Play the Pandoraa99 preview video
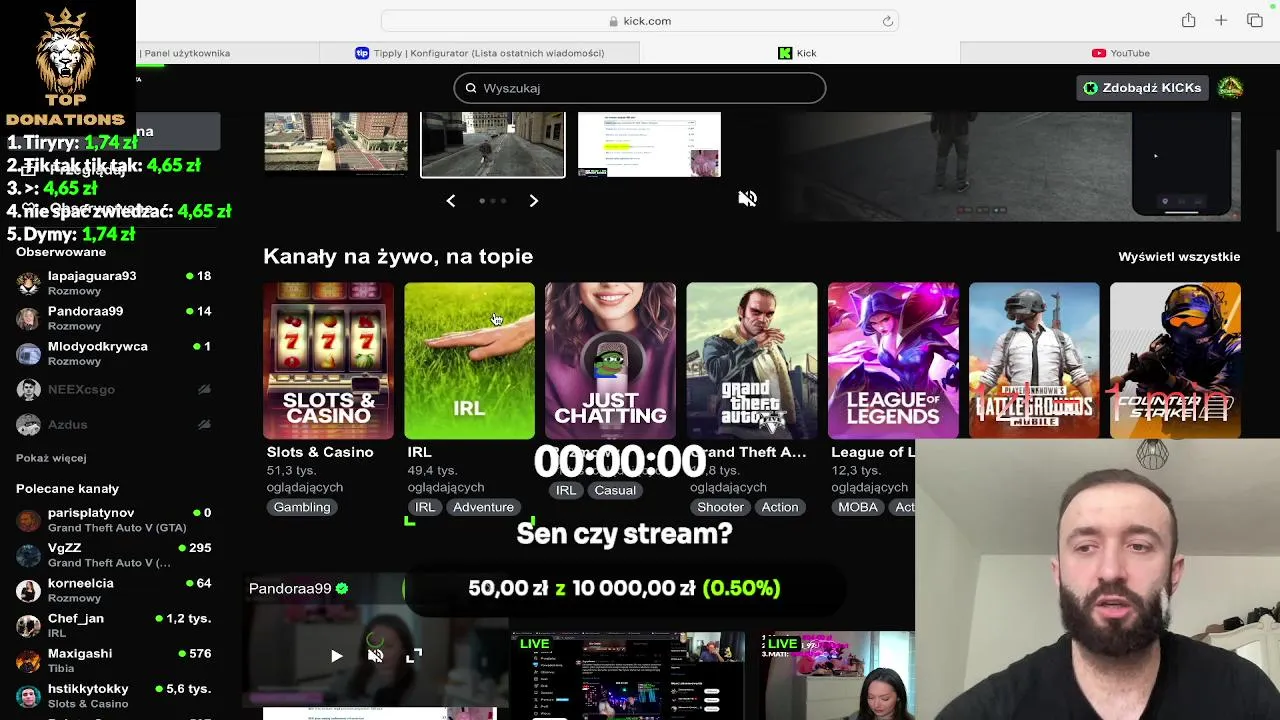The image size is (1280, 720). [336, 656]
